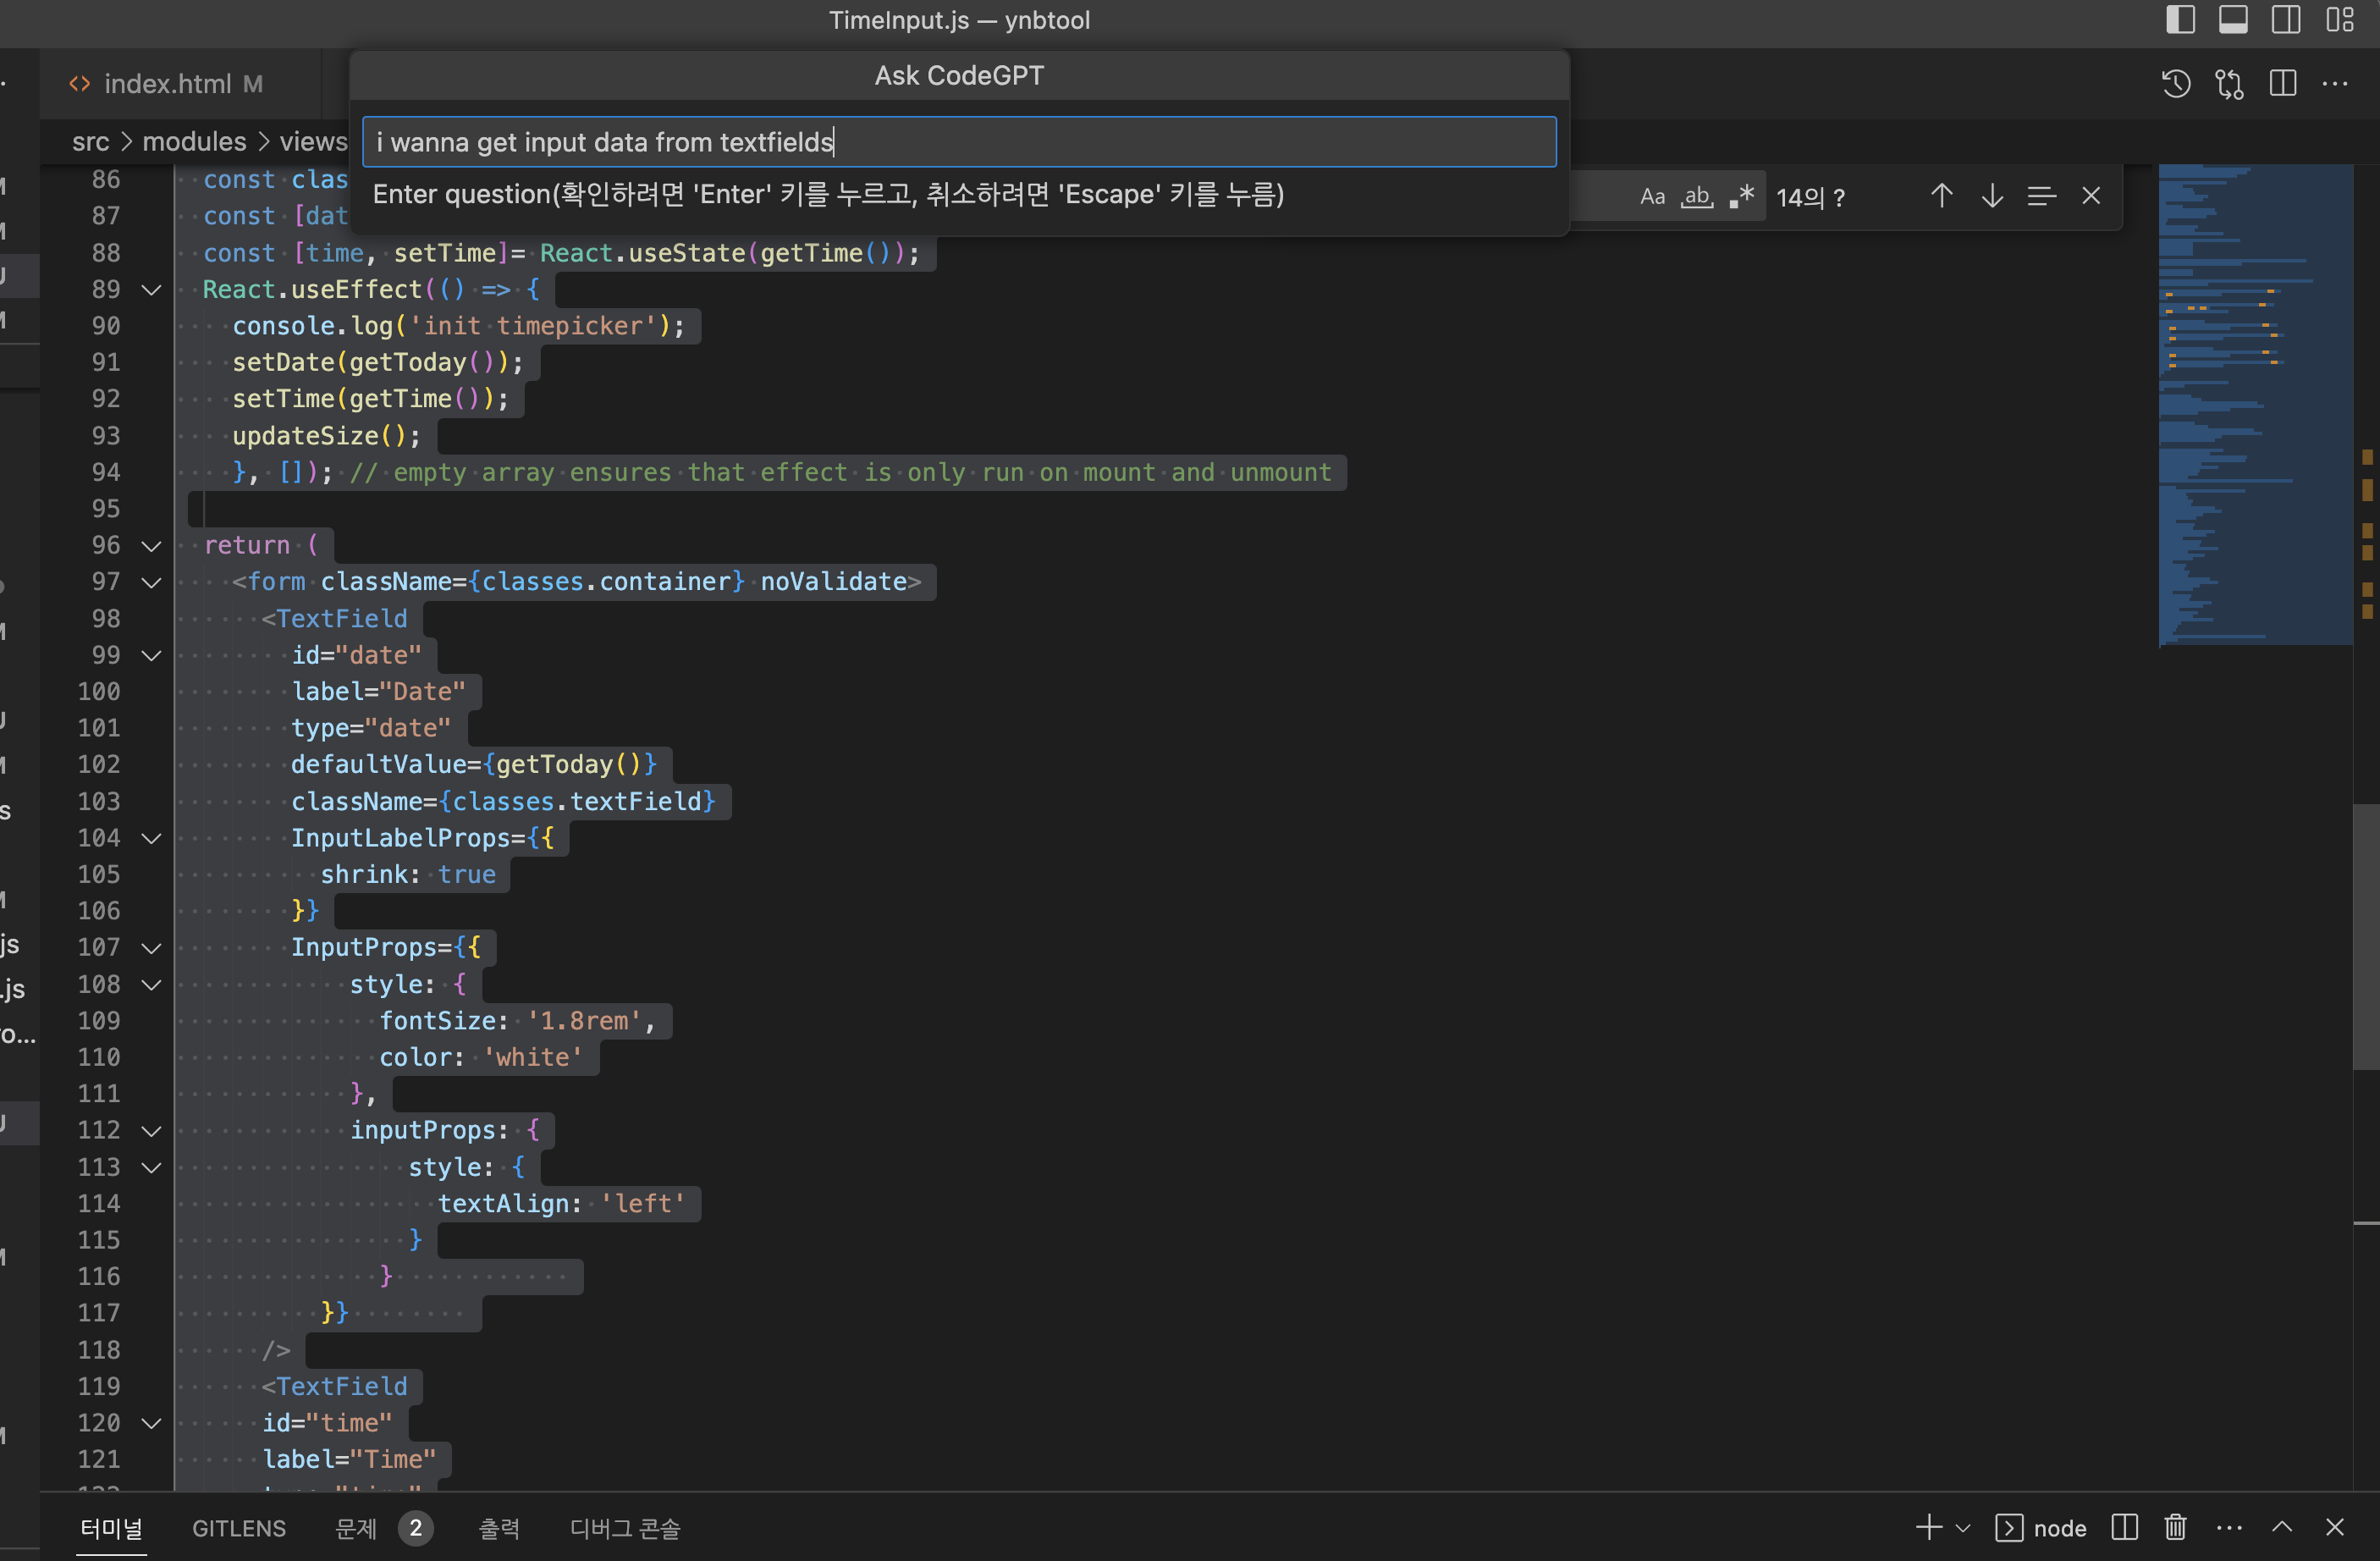Toggle bottom panel layout icon
This screenshot has width=2380, height=1561.
click(2233, 20)
